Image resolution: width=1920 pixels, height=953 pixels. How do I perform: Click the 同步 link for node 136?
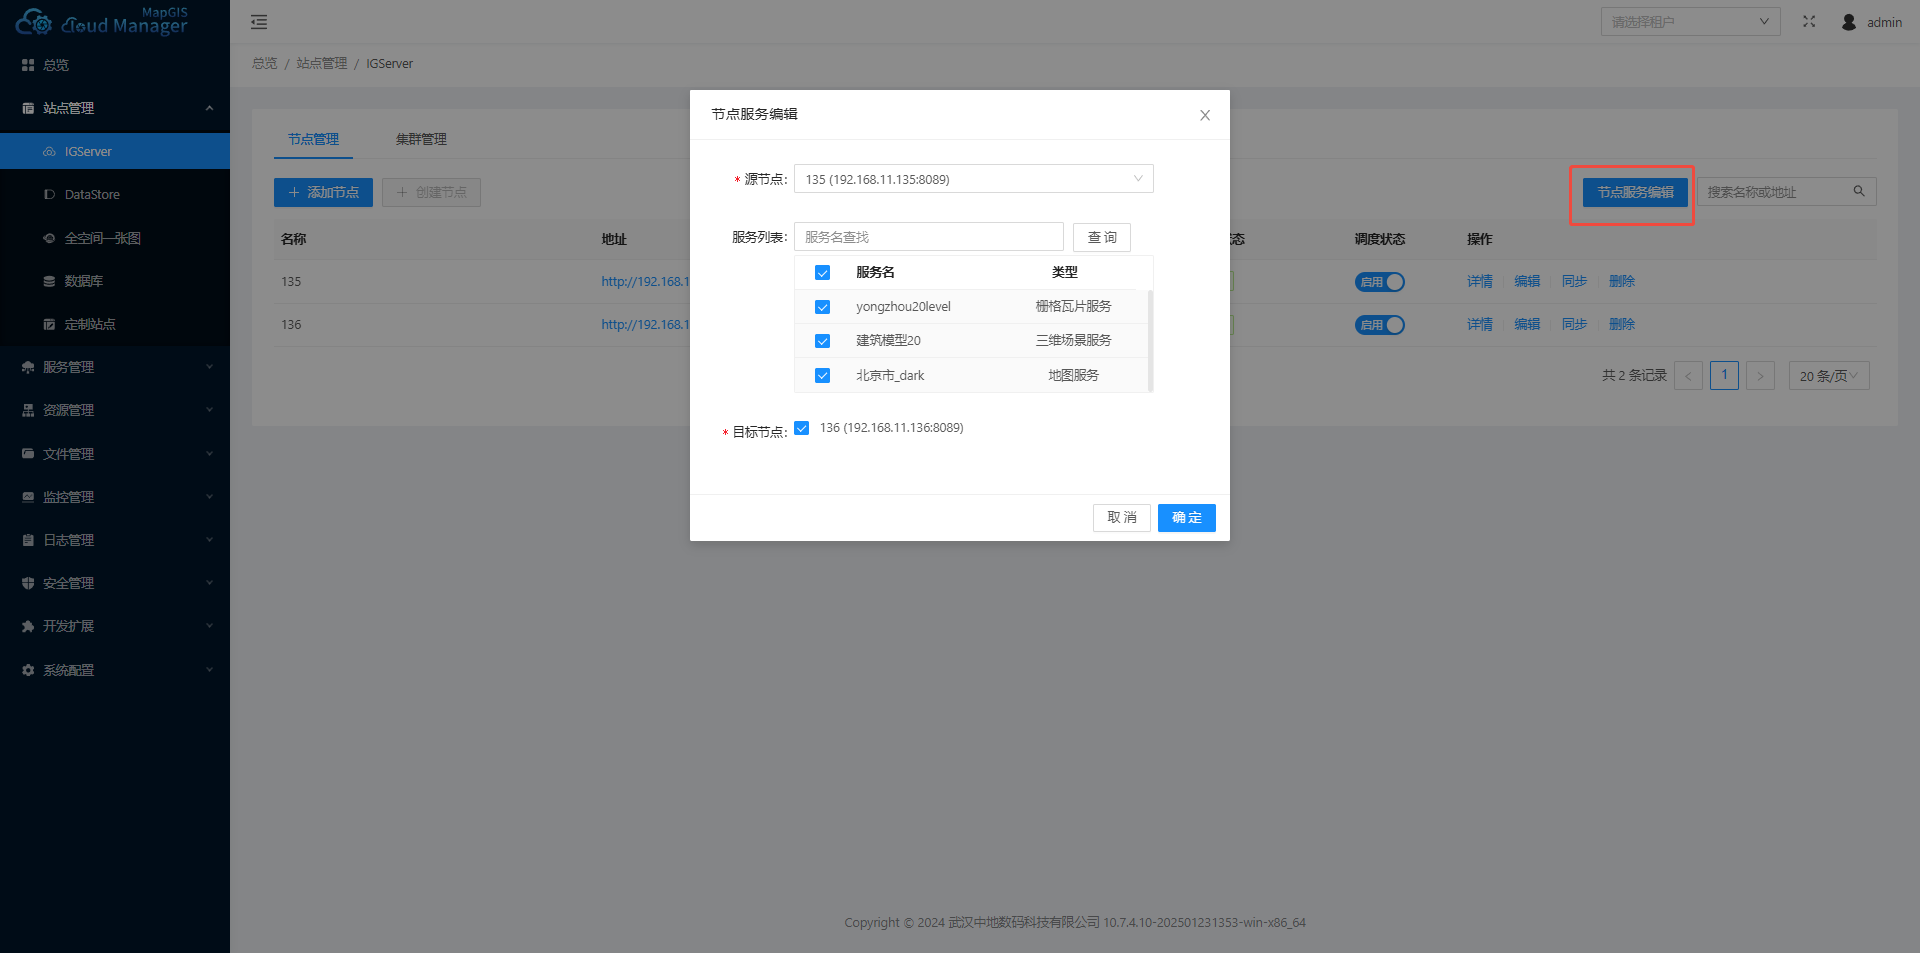point(1574,324)
